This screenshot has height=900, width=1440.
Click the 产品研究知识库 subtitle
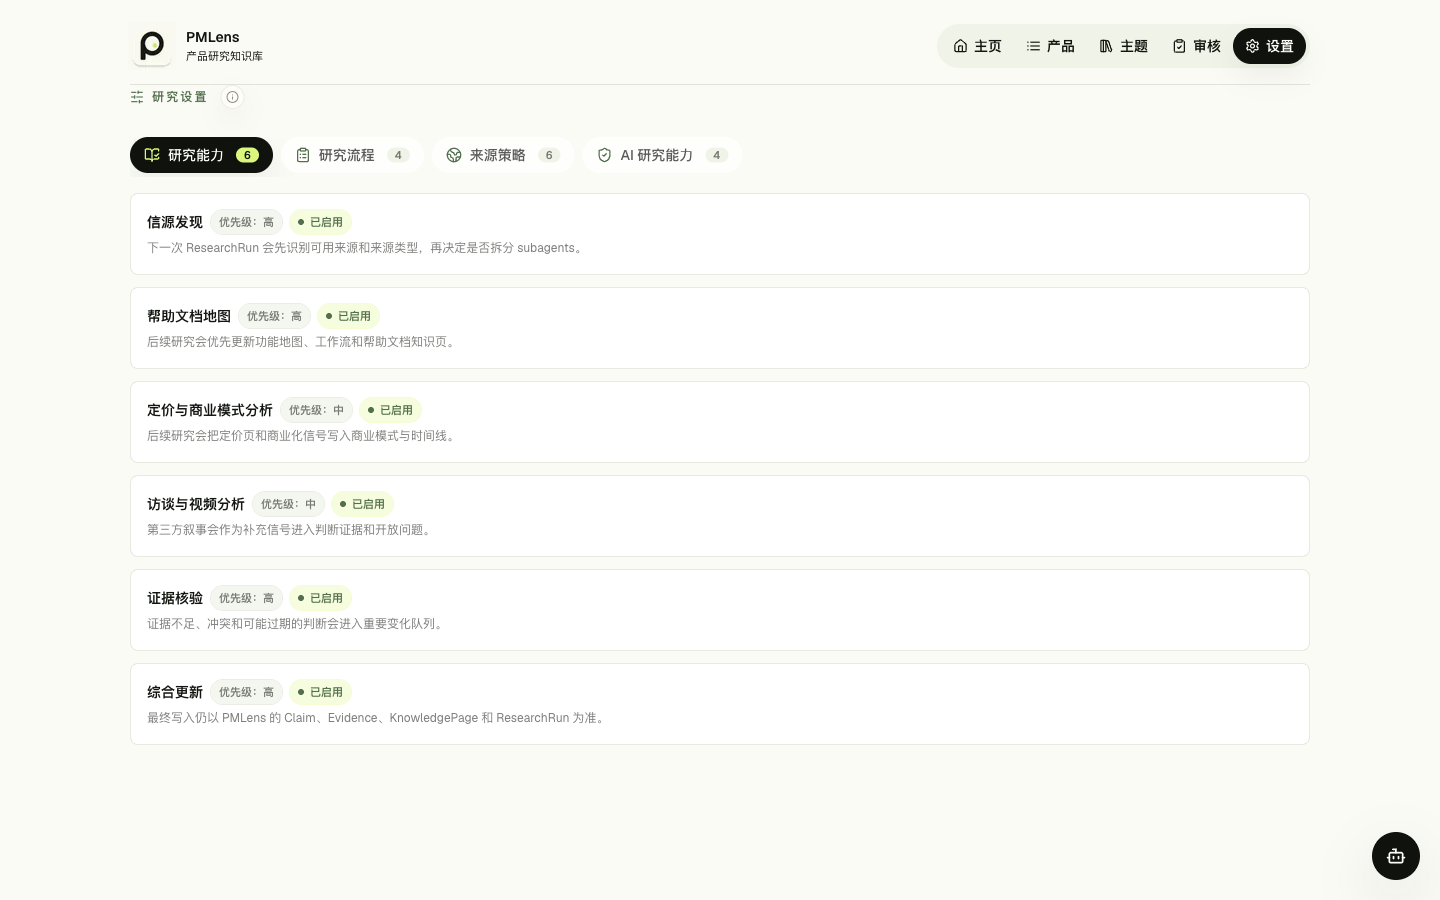click(224, 56)
